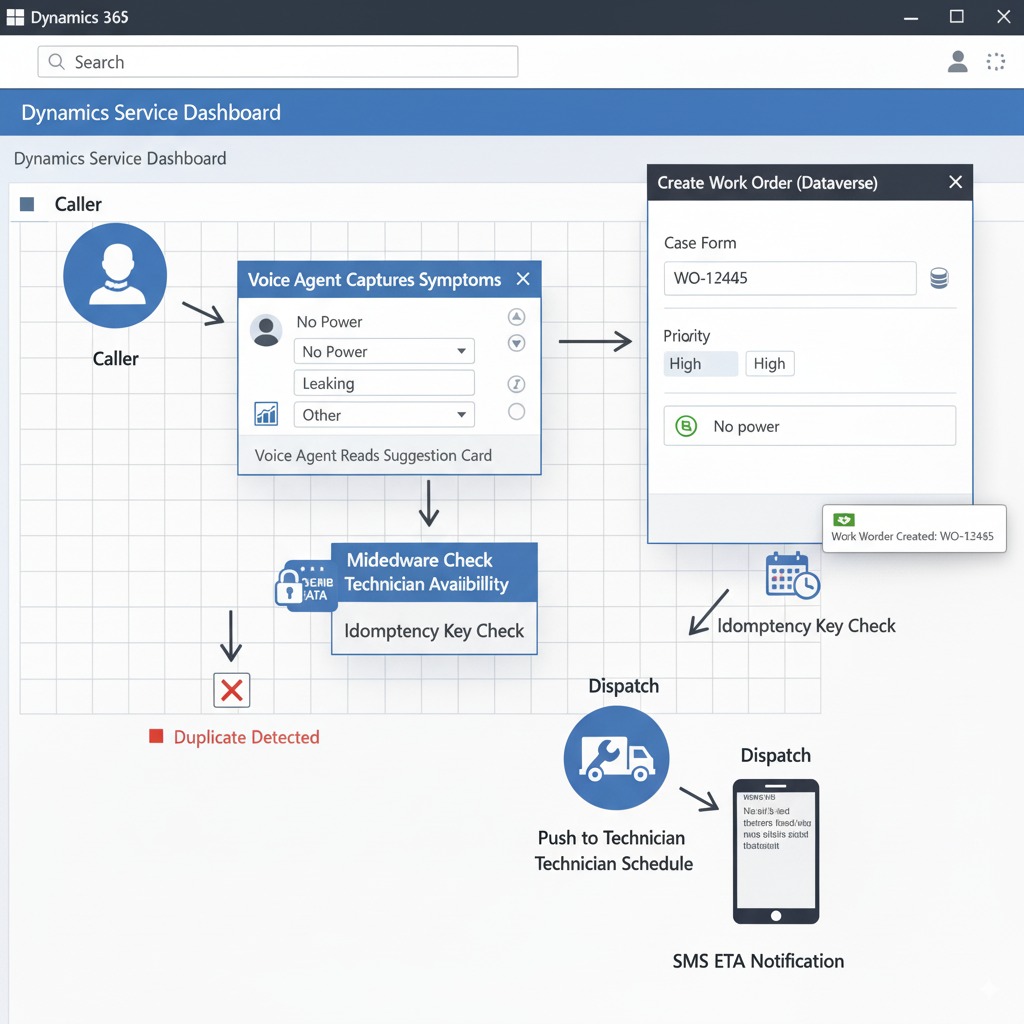Click the No power field in the Work Order dialog

[x=810, y=426]
